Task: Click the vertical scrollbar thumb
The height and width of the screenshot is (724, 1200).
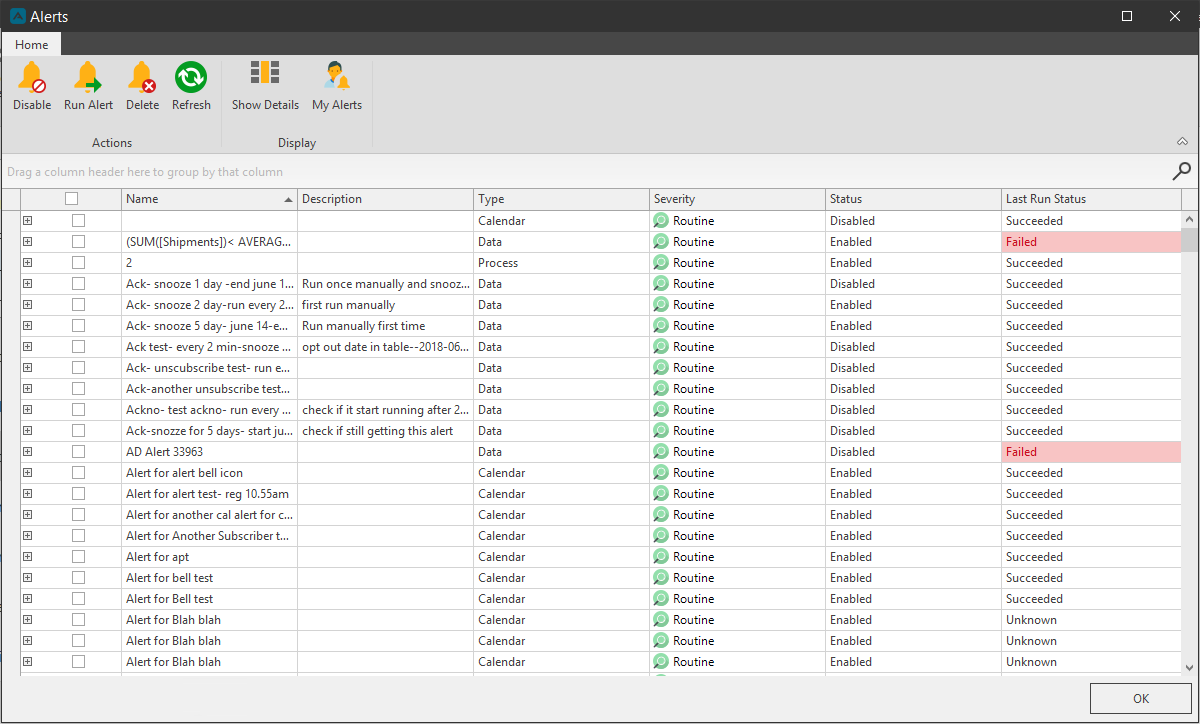Action: pyautogui.click(x=1190, y=240)
